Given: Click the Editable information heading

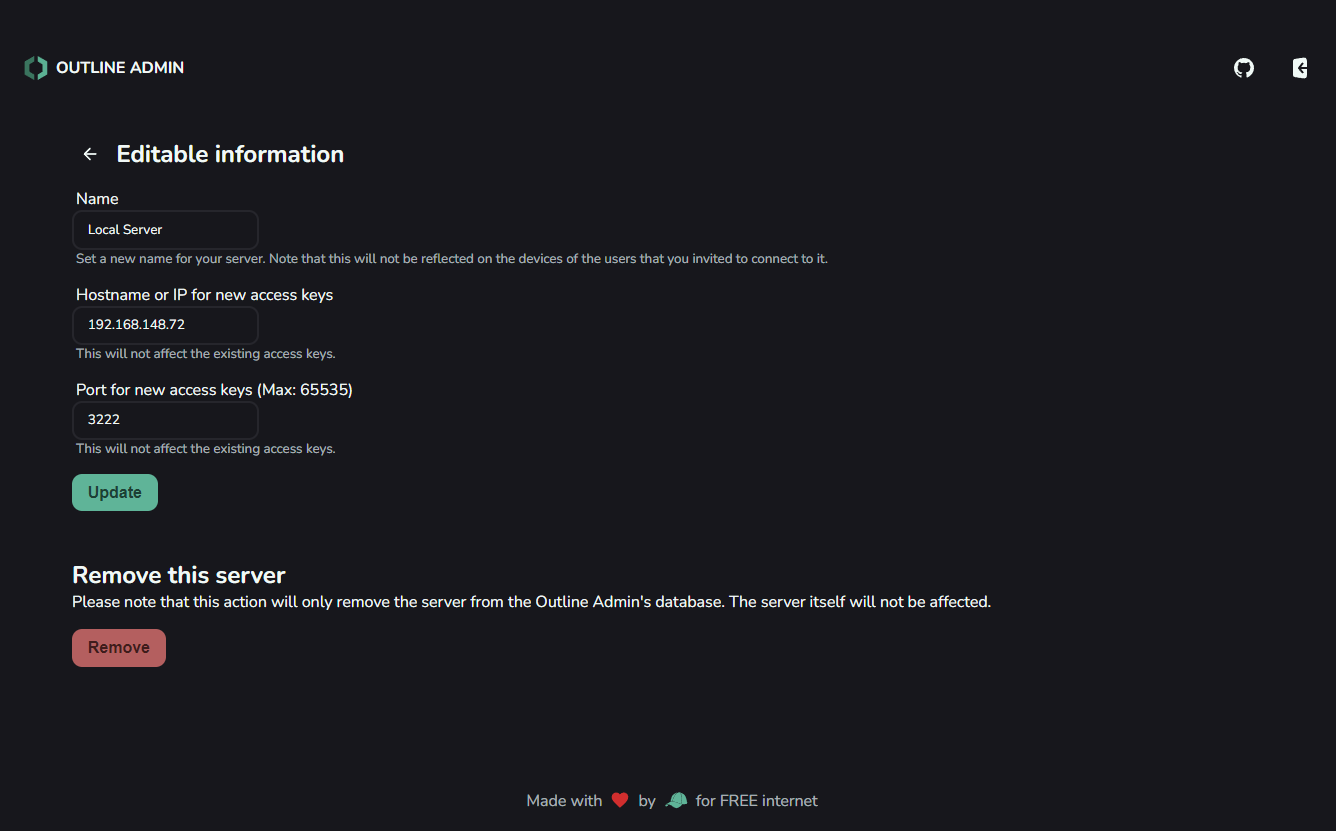Looking at the screenshot, I should (x=230, y=154).
